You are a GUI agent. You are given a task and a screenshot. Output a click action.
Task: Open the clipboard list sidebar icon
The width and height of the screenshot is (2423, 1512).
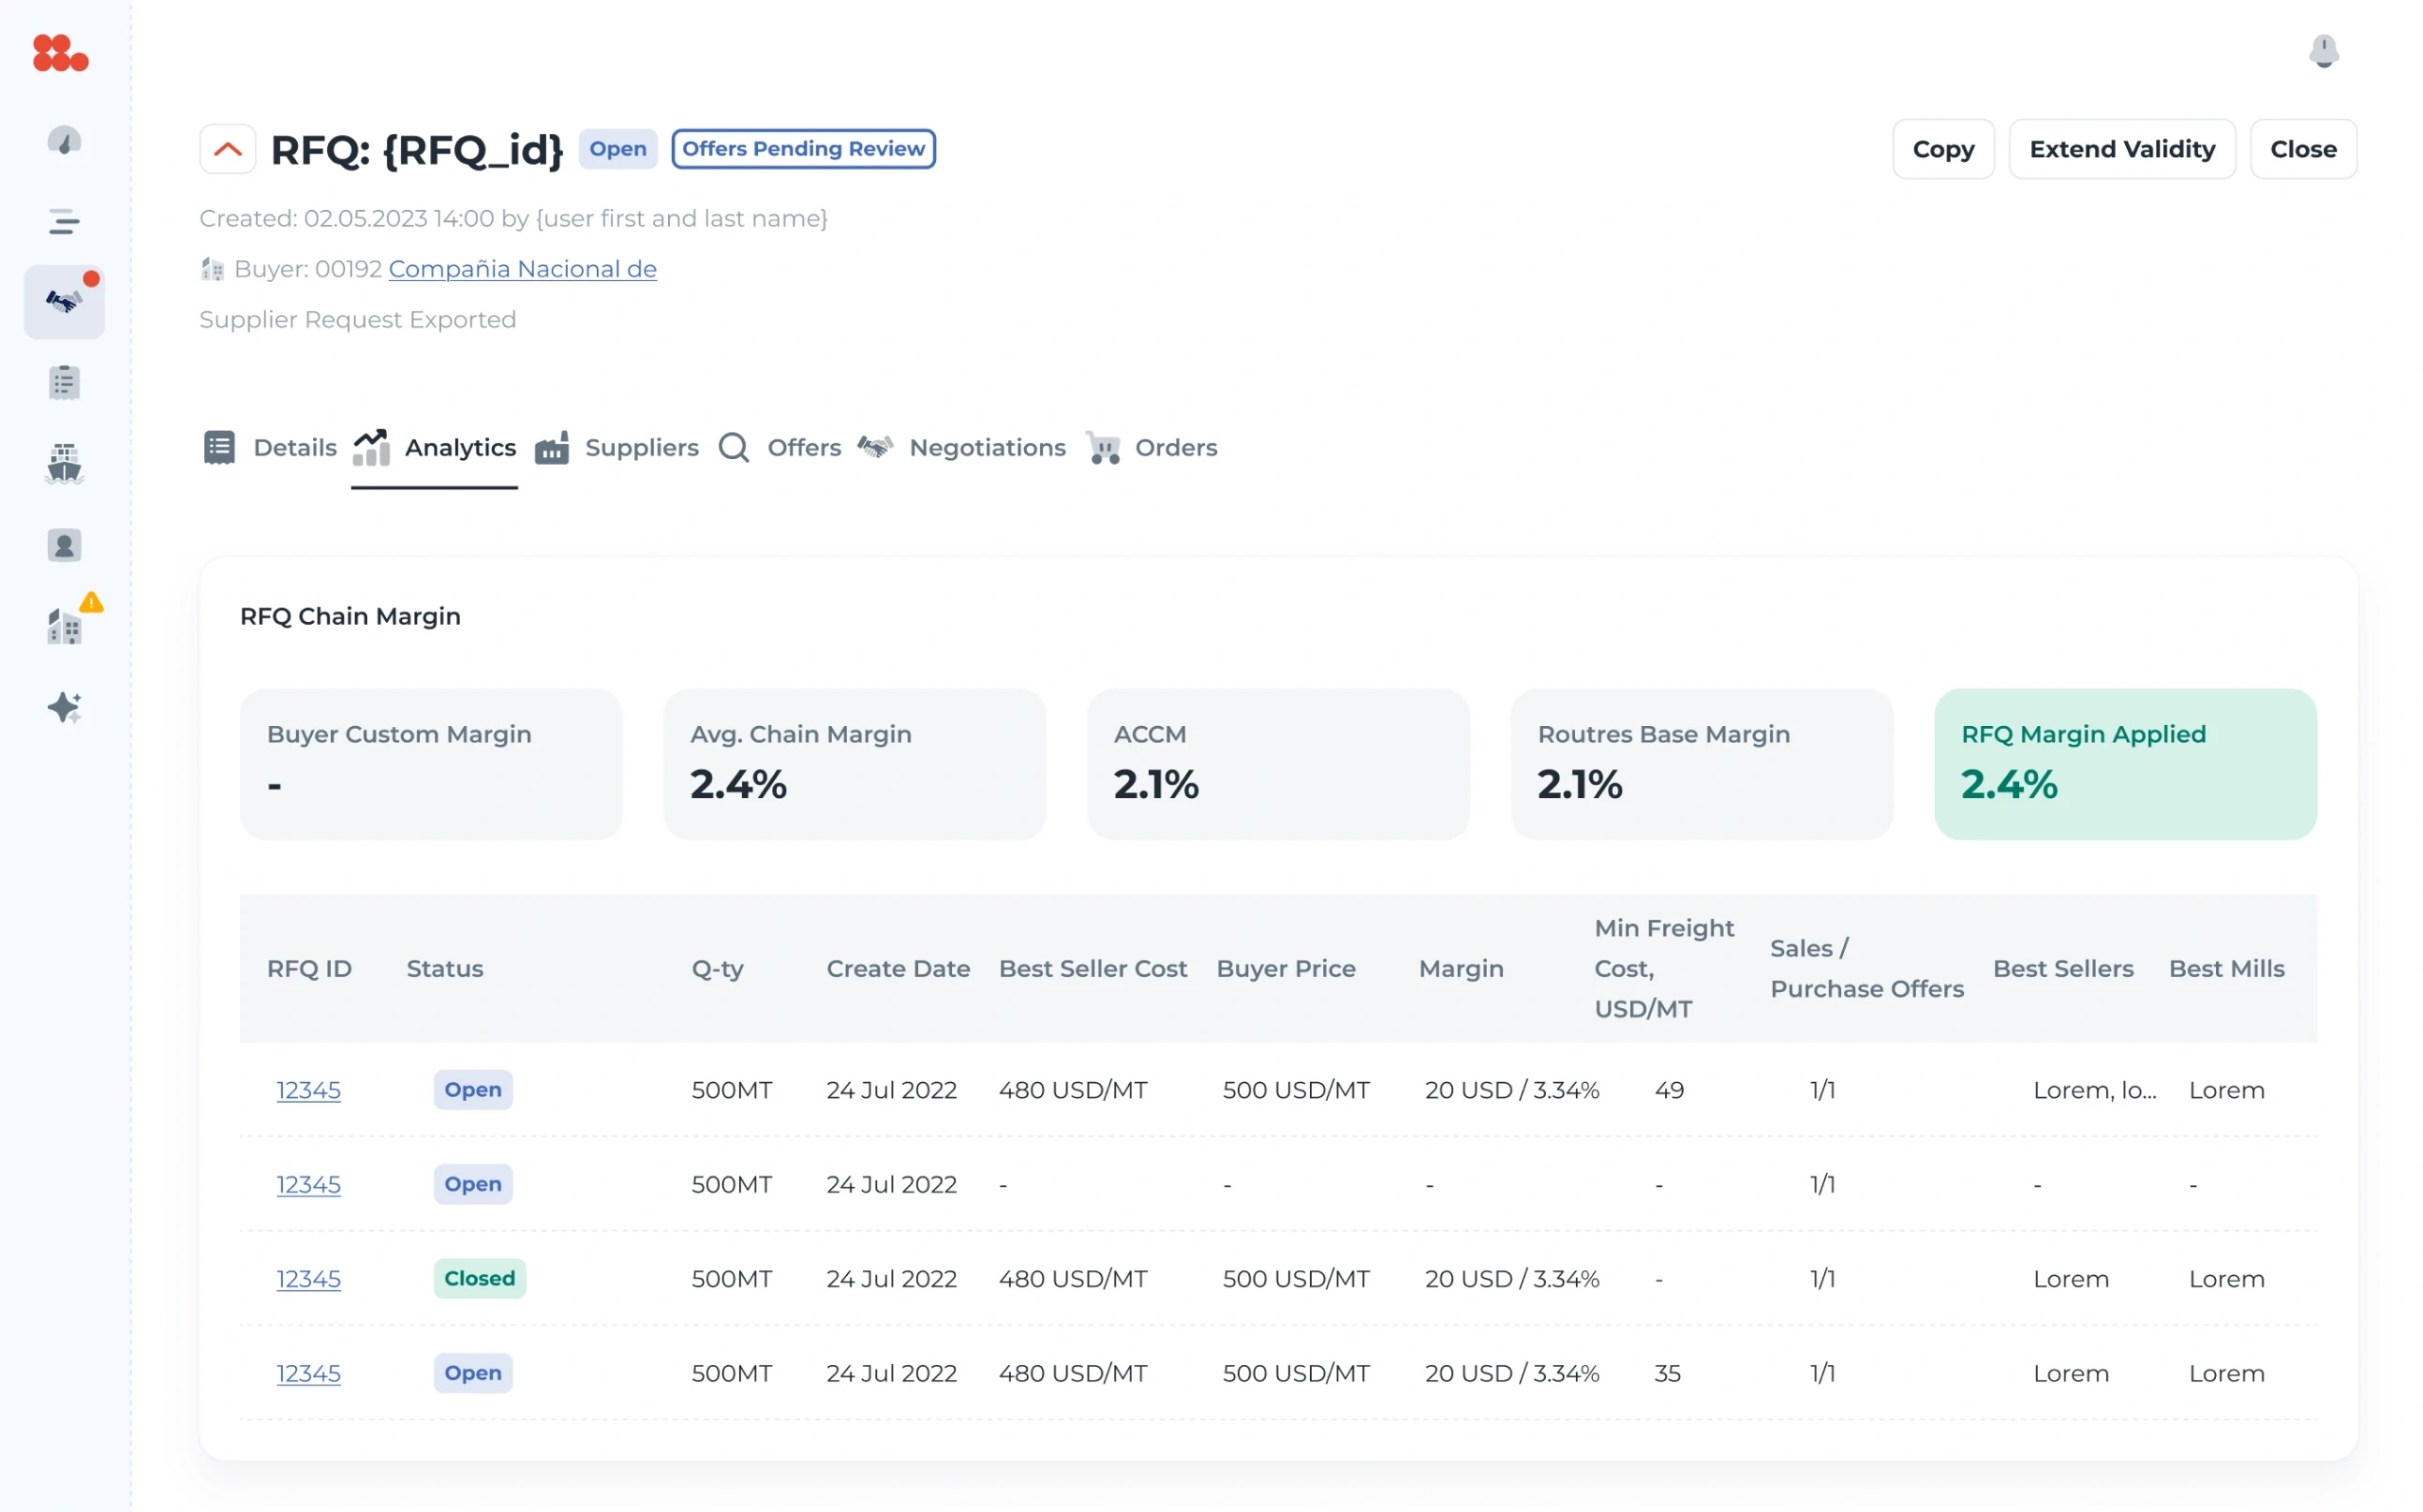tap(64, 382)
